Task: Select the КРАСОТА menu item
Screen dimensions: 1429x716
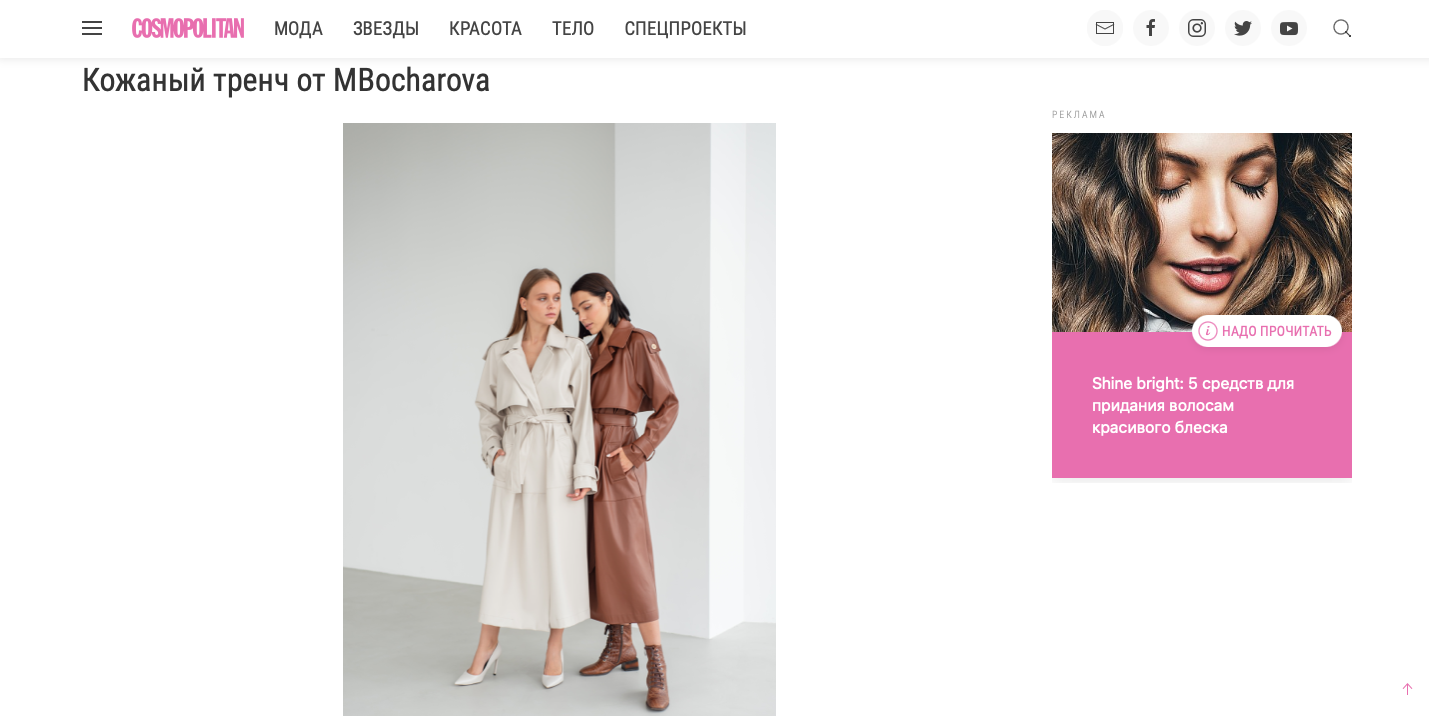Action: coord(485,28)
